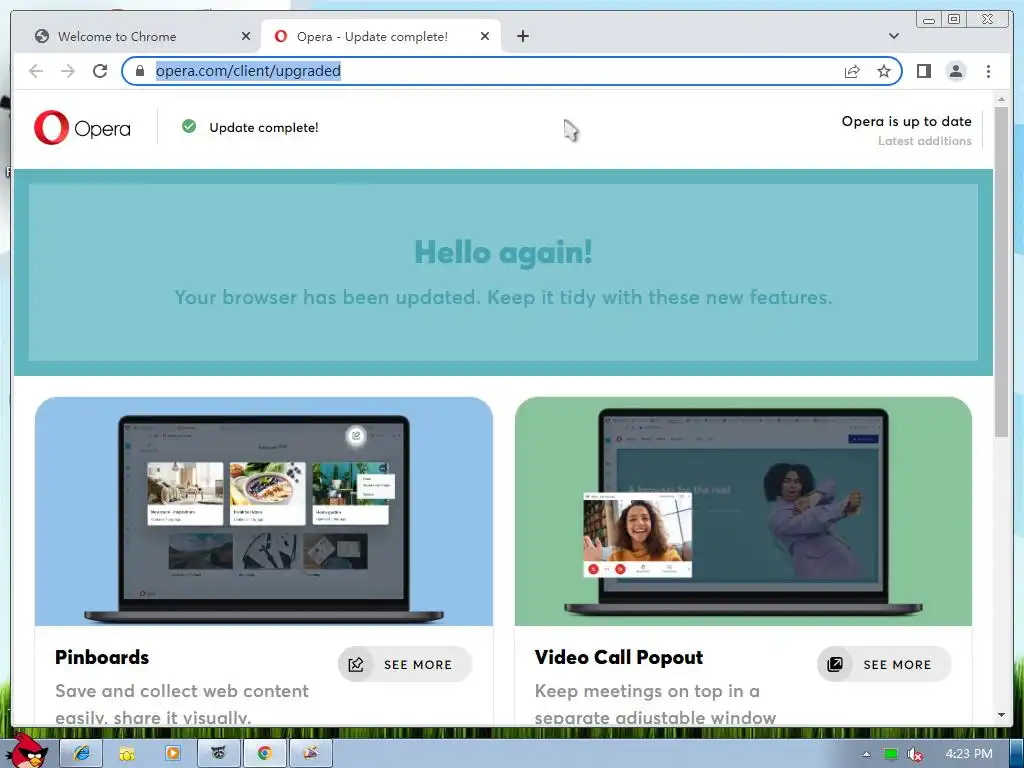The height and width of the screenshot is (768, 1024).
Task: Click See More for Pinboards
Action: (405, 664)
